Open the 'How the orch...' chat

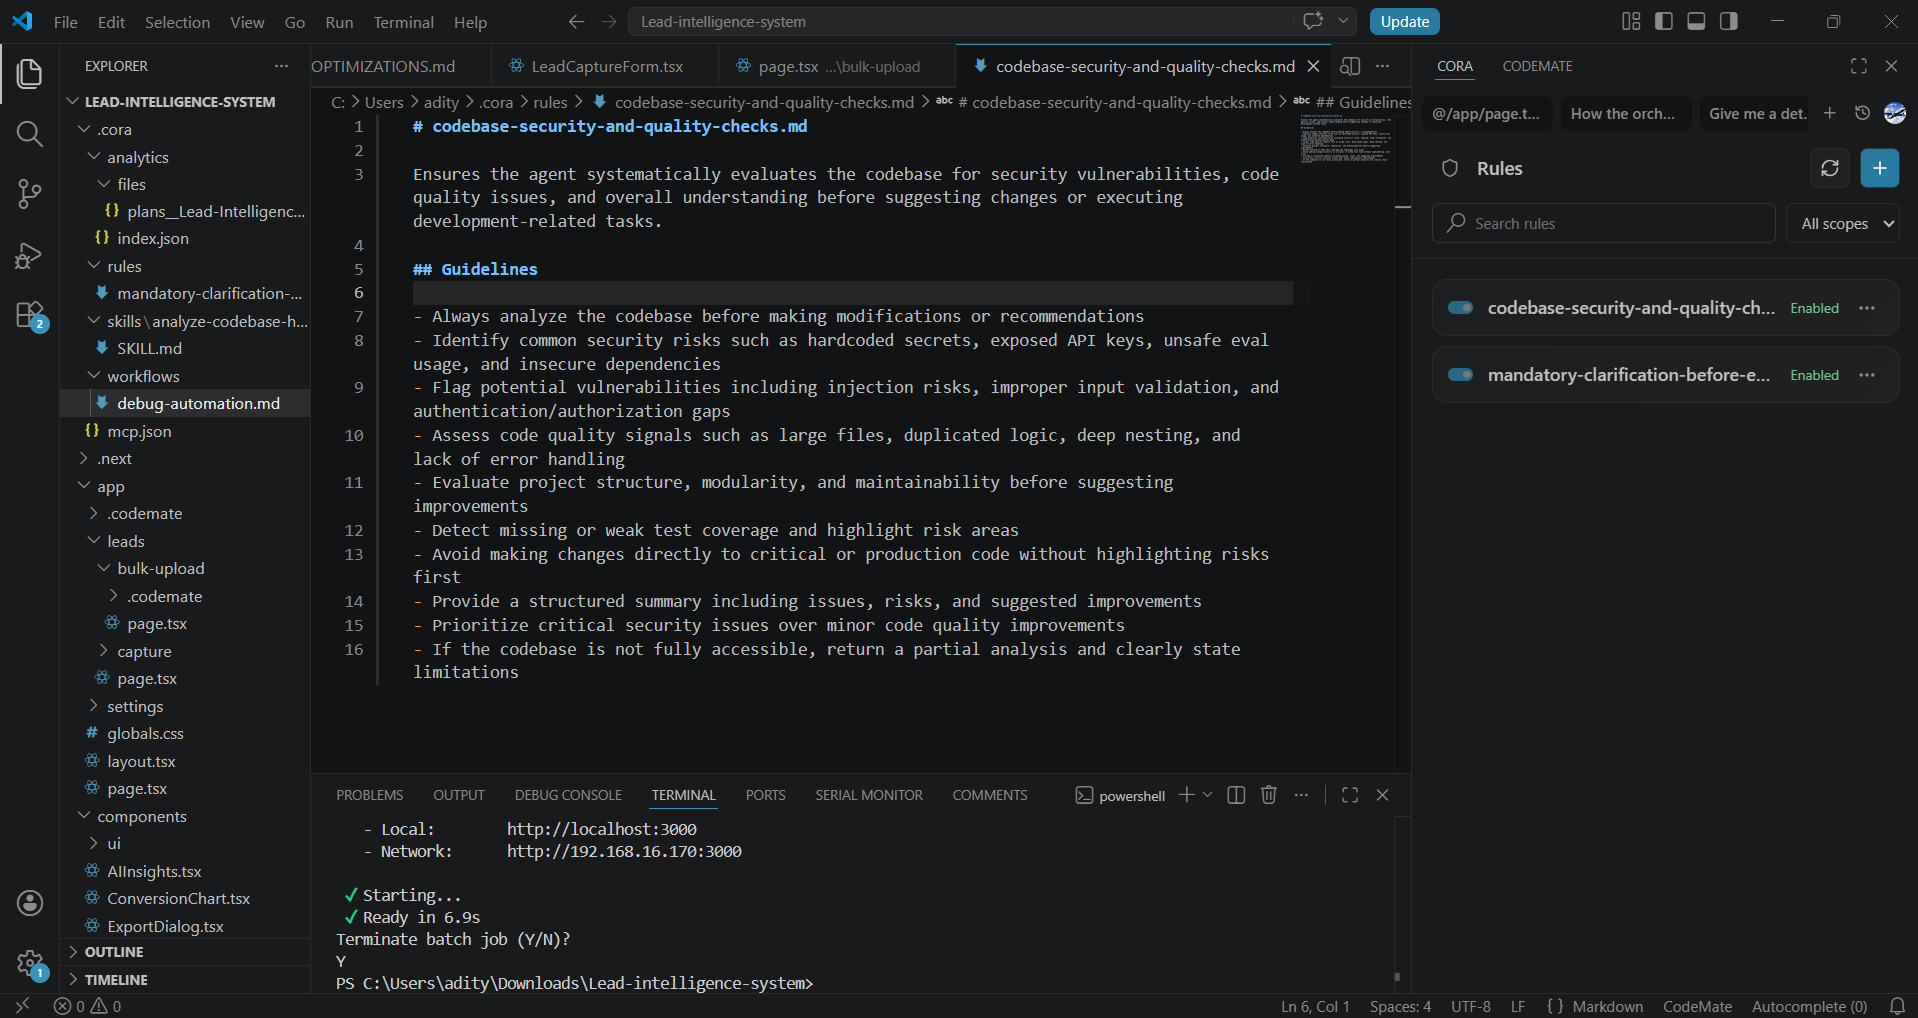(1624, 114)
